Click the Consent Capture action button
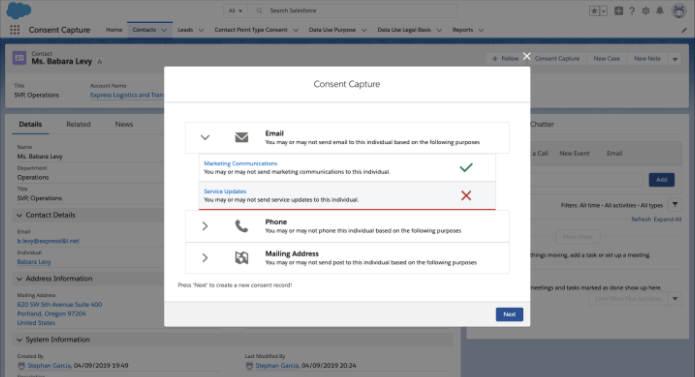This screenshot has height=377, width=695. click(x=557, y=58)
